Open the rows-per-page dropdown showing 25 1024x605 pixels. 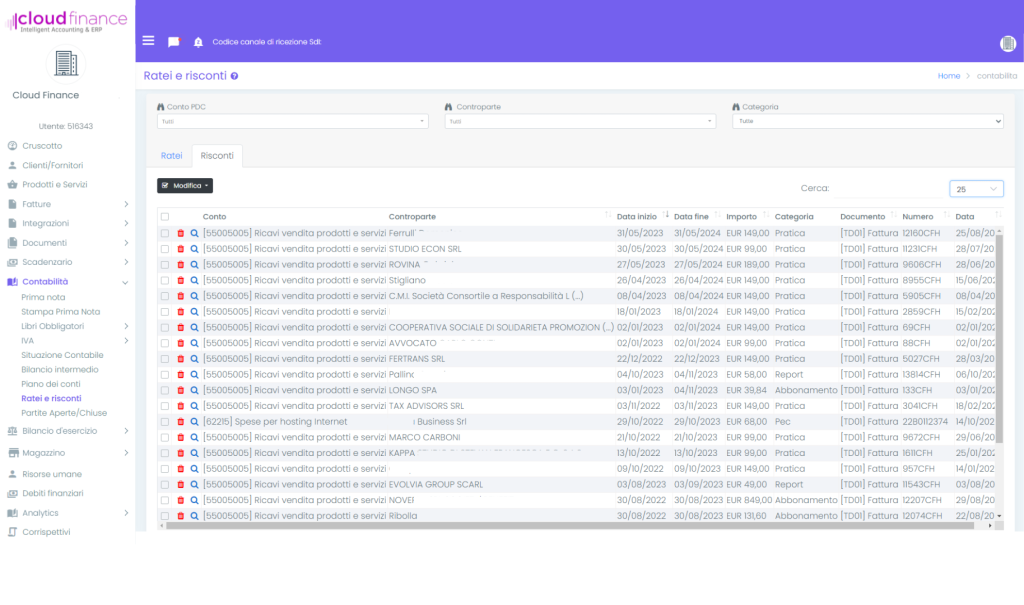[976, 189]
